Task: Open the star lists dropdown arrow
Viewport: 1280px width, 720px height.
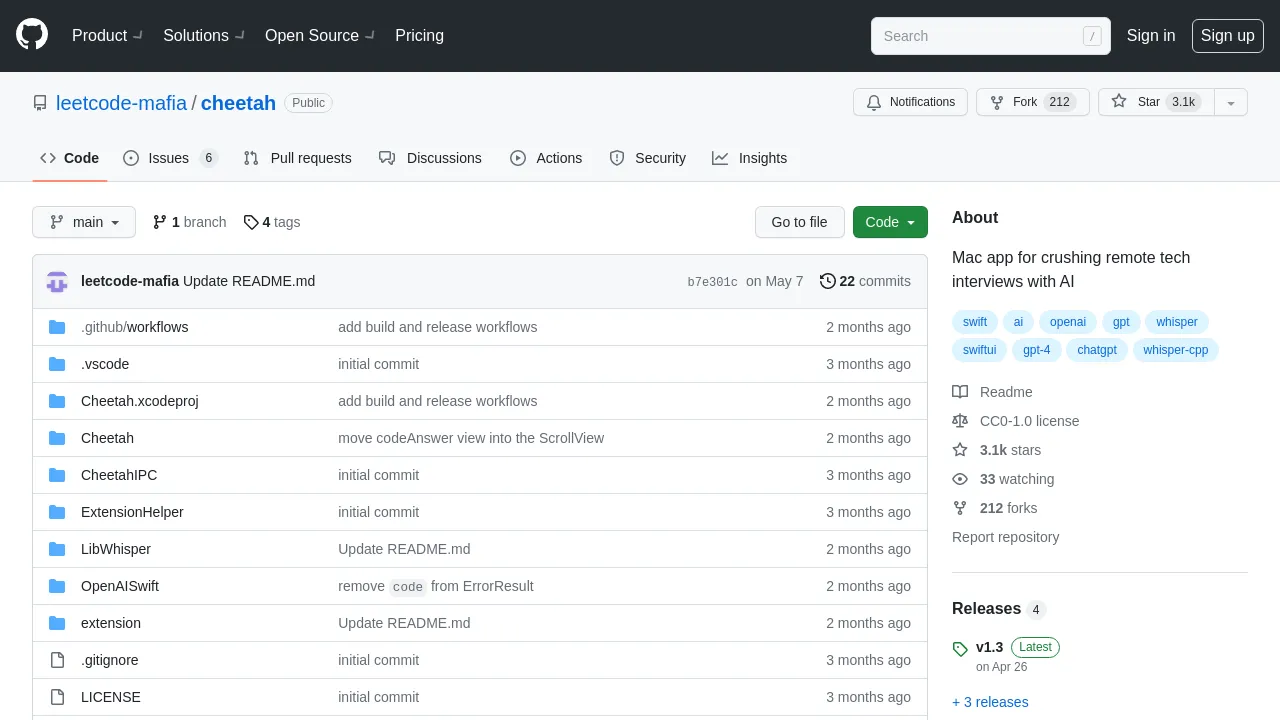Action: [x=1231, y=102]
